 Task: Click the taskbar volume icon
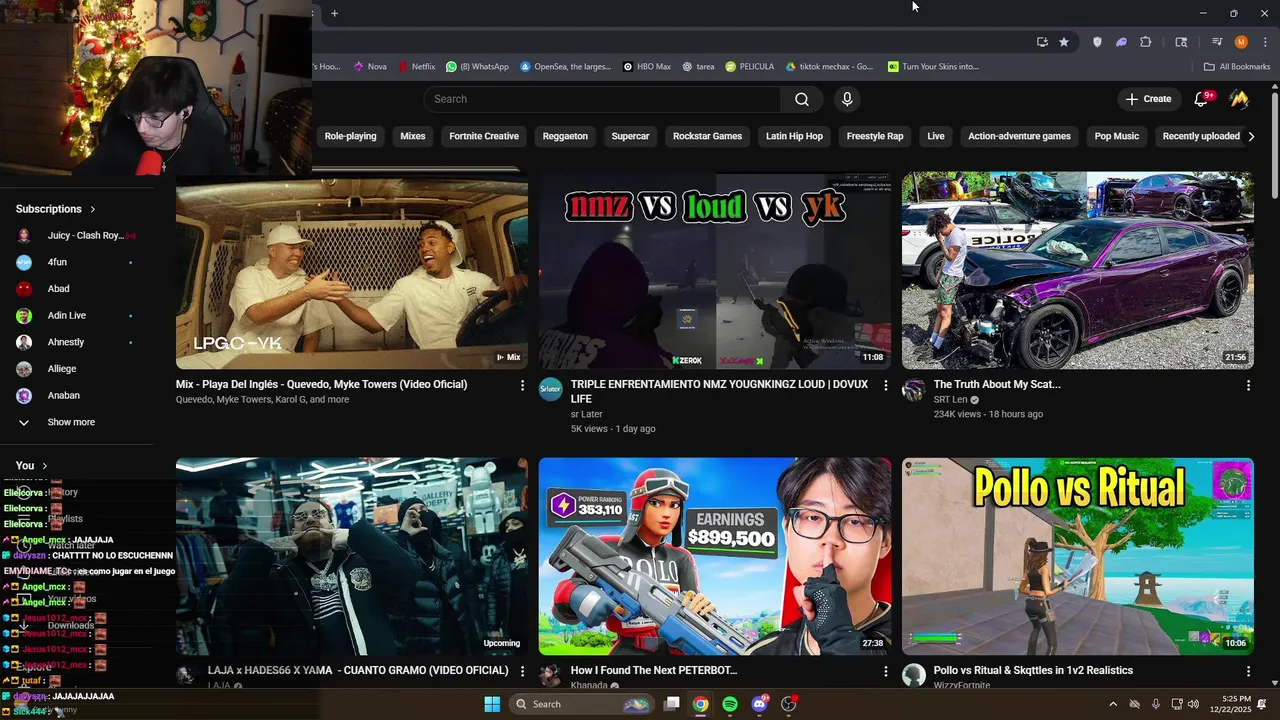1193,704
